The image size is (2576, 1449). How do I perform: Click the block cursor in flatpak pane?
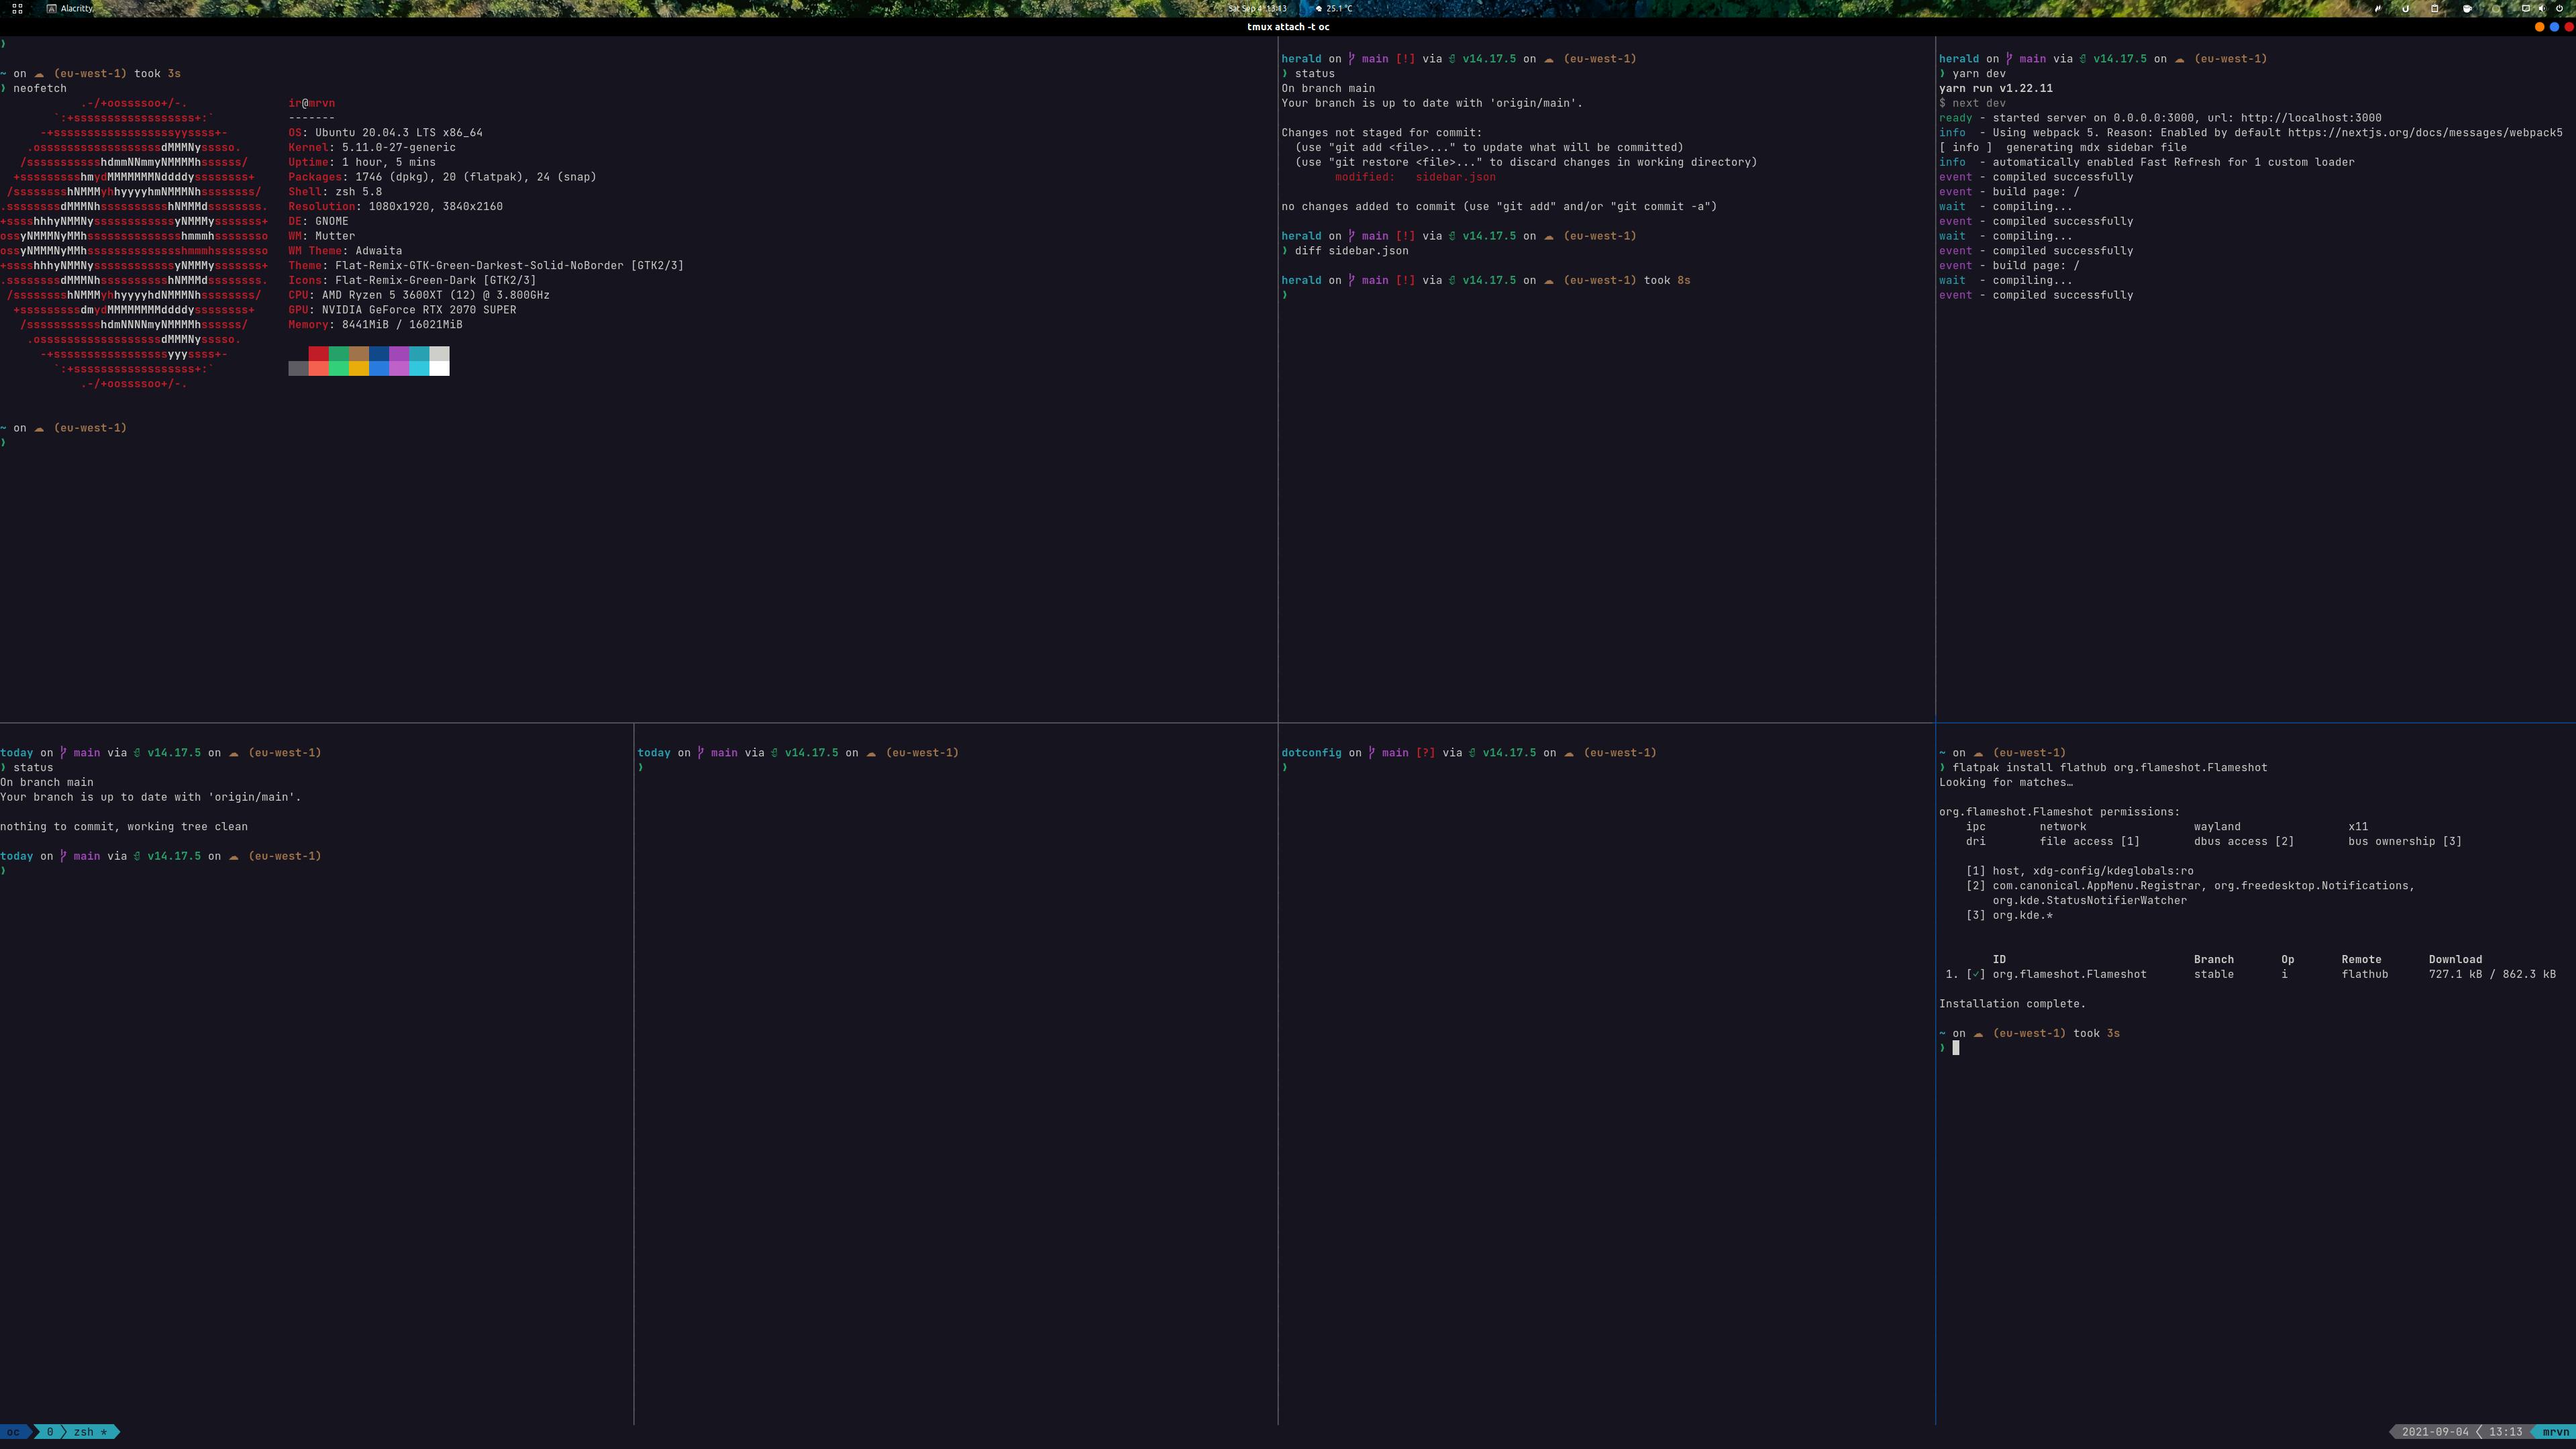click(x=1955, y=1048)
